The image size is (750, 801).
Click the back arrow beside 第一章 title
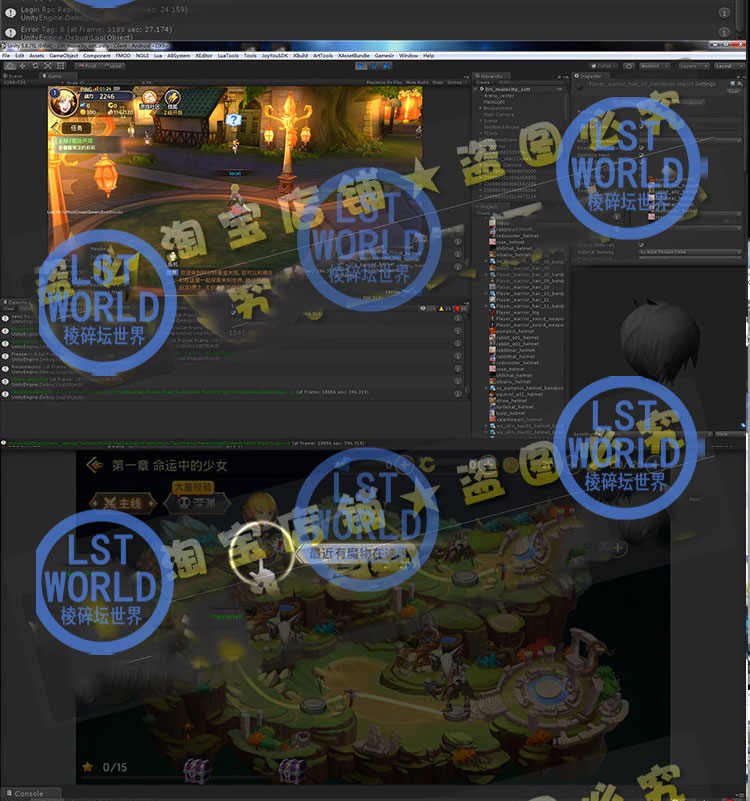[95, 465]
